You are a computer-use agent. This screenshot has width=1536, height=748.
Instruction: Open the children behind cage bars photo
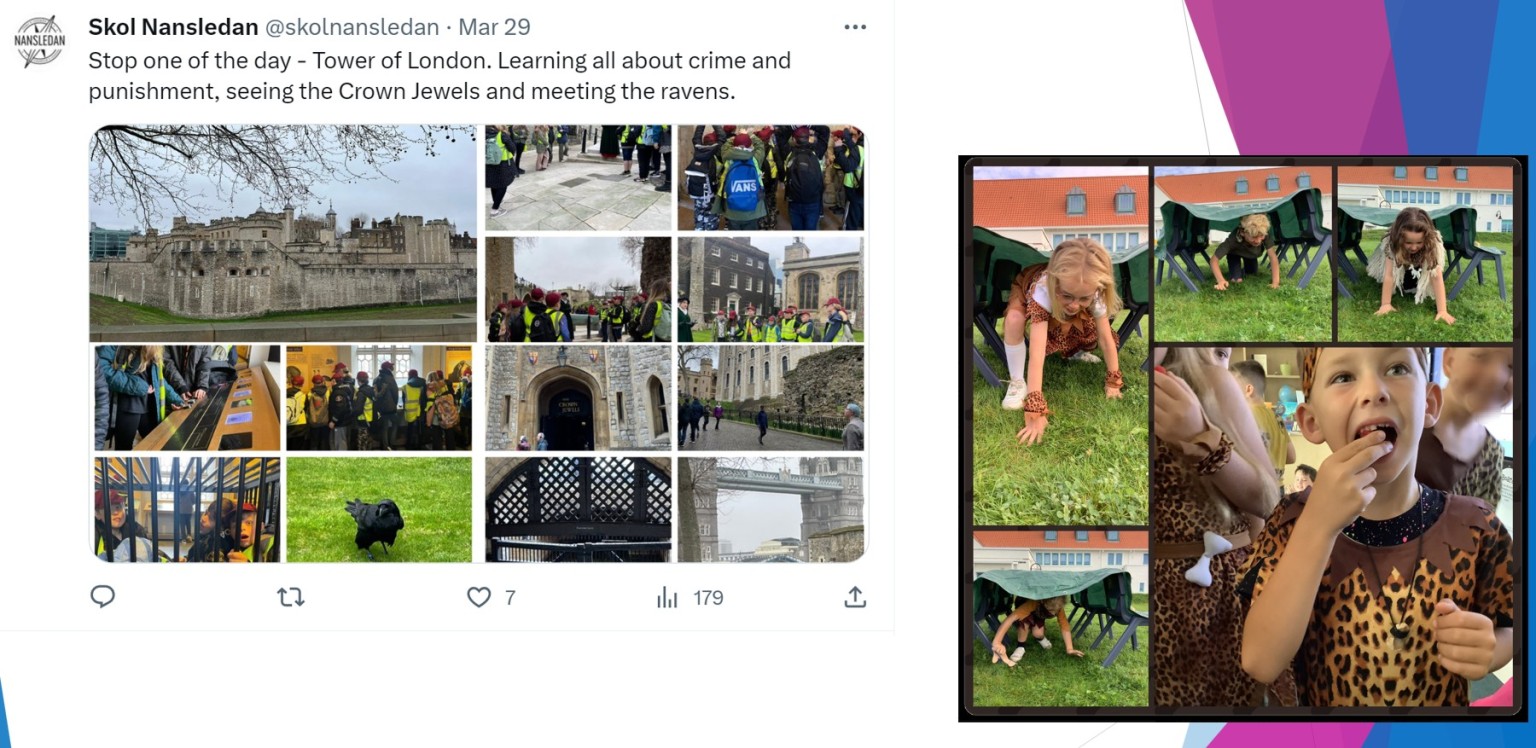187,509
